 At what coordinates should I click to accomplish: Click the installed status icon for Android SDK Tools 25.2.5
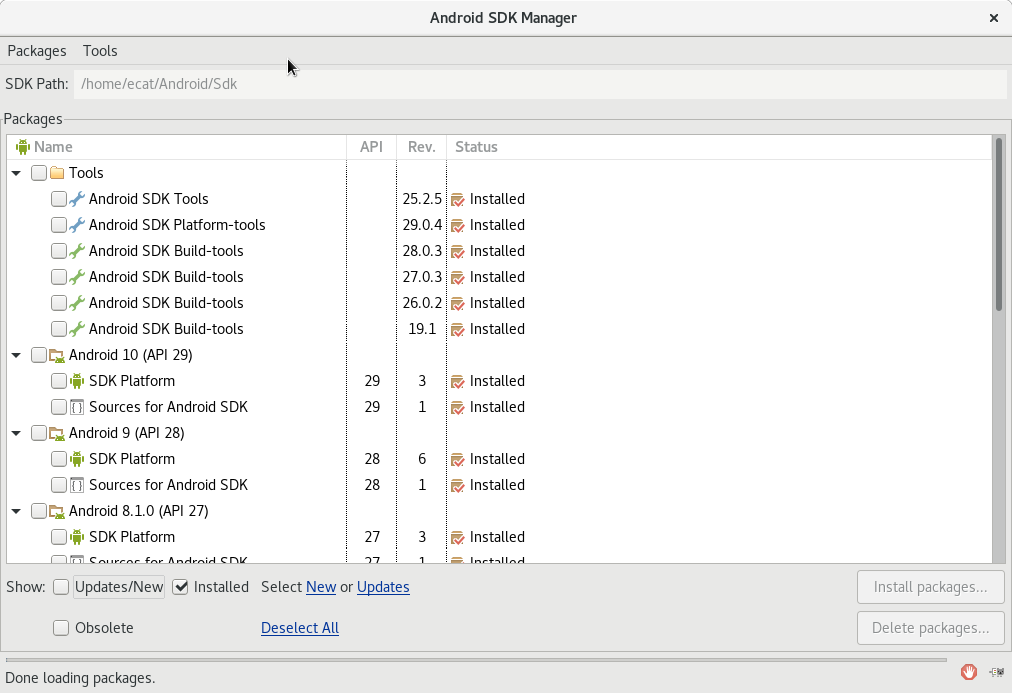point(458,199)
